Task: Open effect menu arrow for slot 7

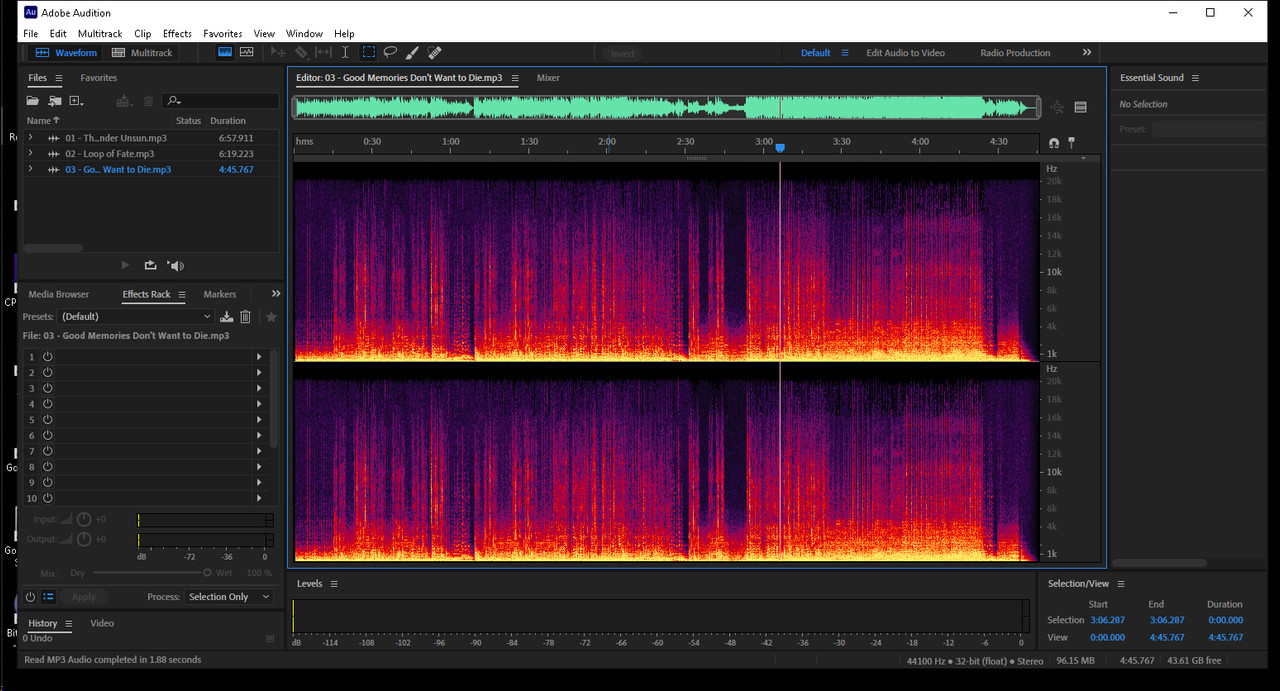Action: (x=259, y=451)
